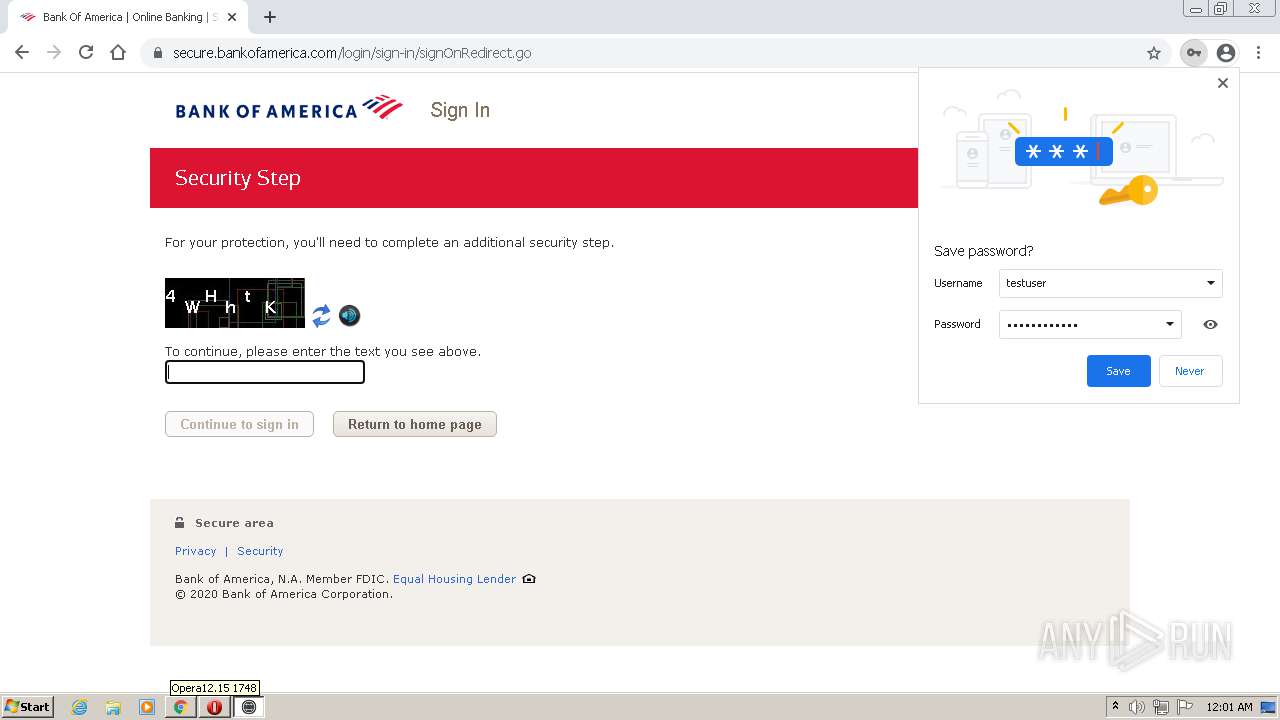Refresh the CAPTCHA image
The height and width of the screenshot is (720, 1280).
pos(321,316)
